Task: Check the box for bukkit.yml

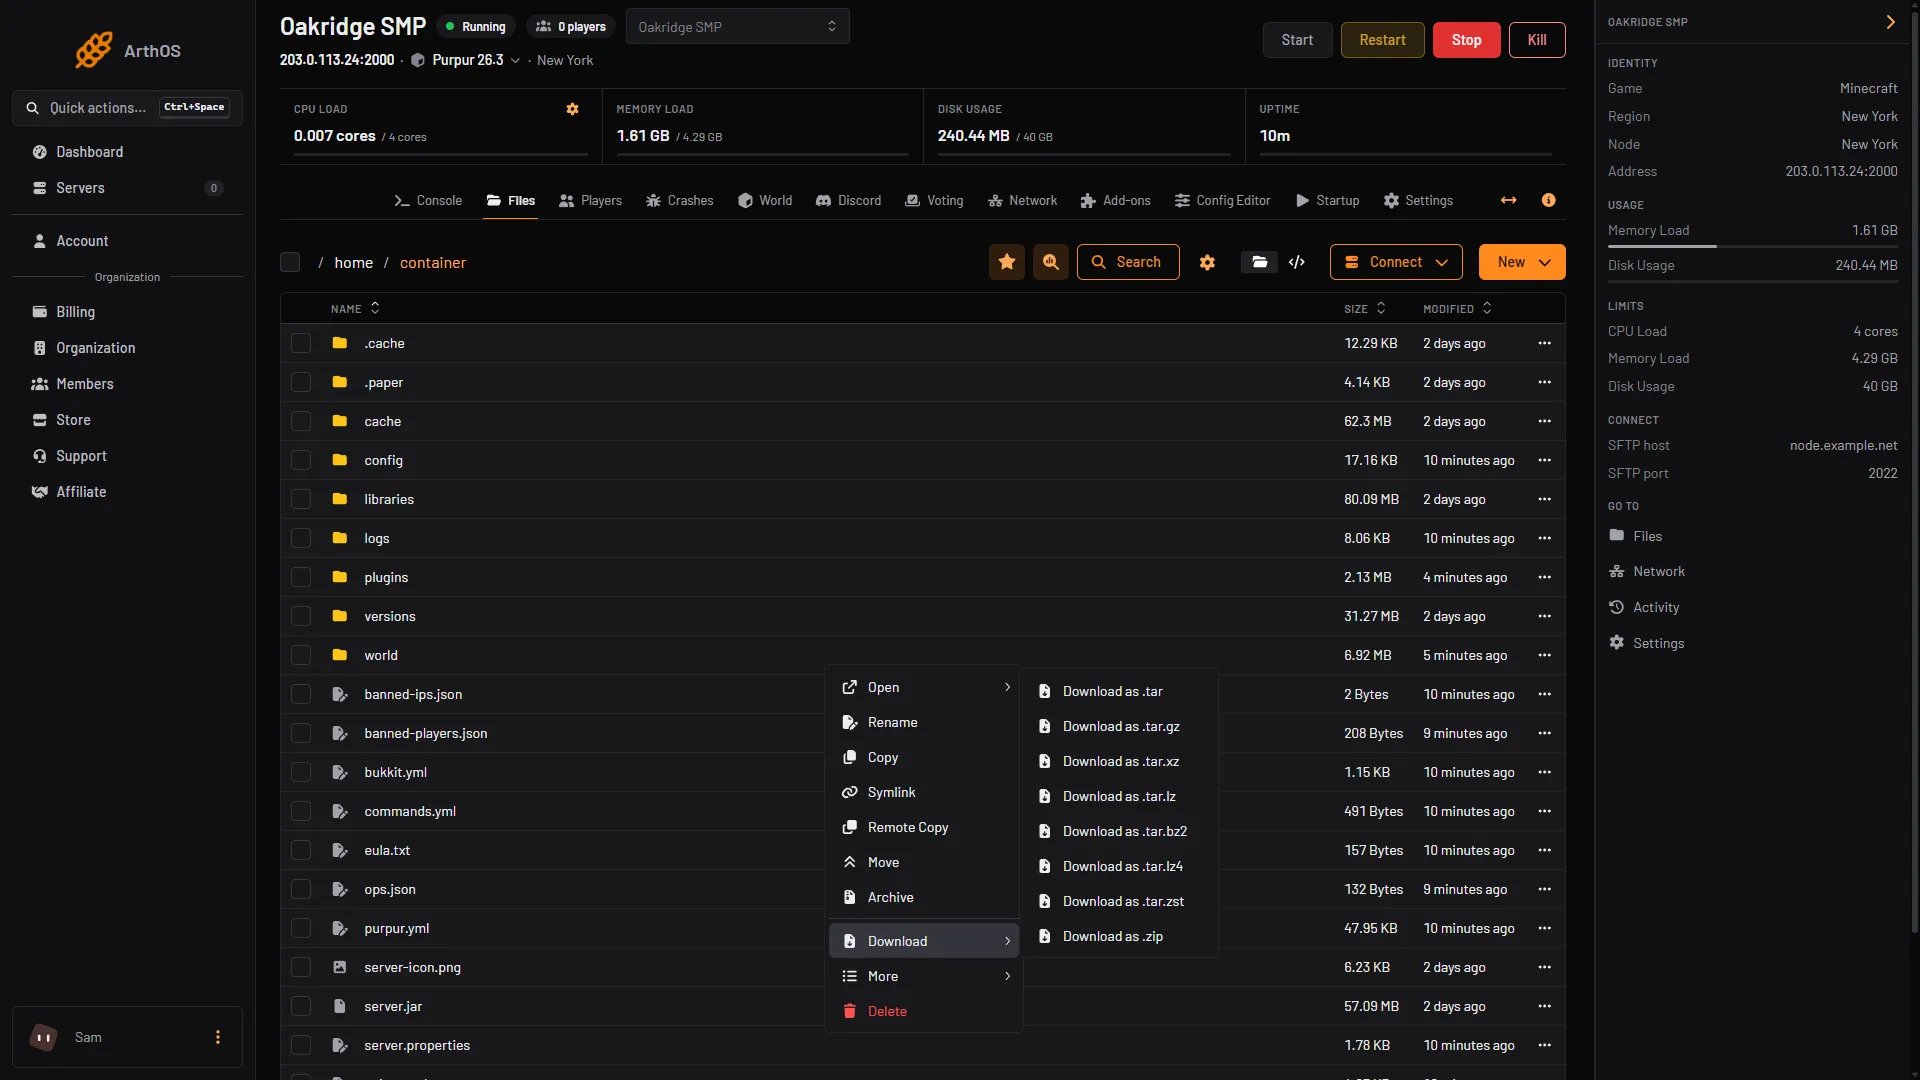Action: click(301, 772)
